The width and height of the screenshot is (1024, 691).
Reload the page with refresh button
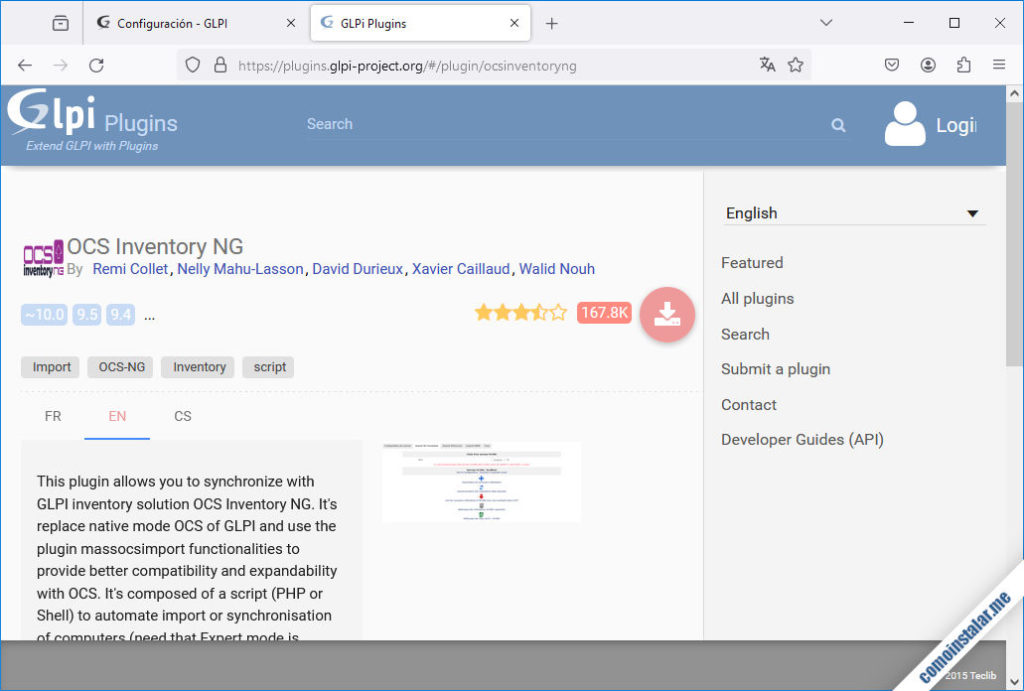tap(96, 65)
